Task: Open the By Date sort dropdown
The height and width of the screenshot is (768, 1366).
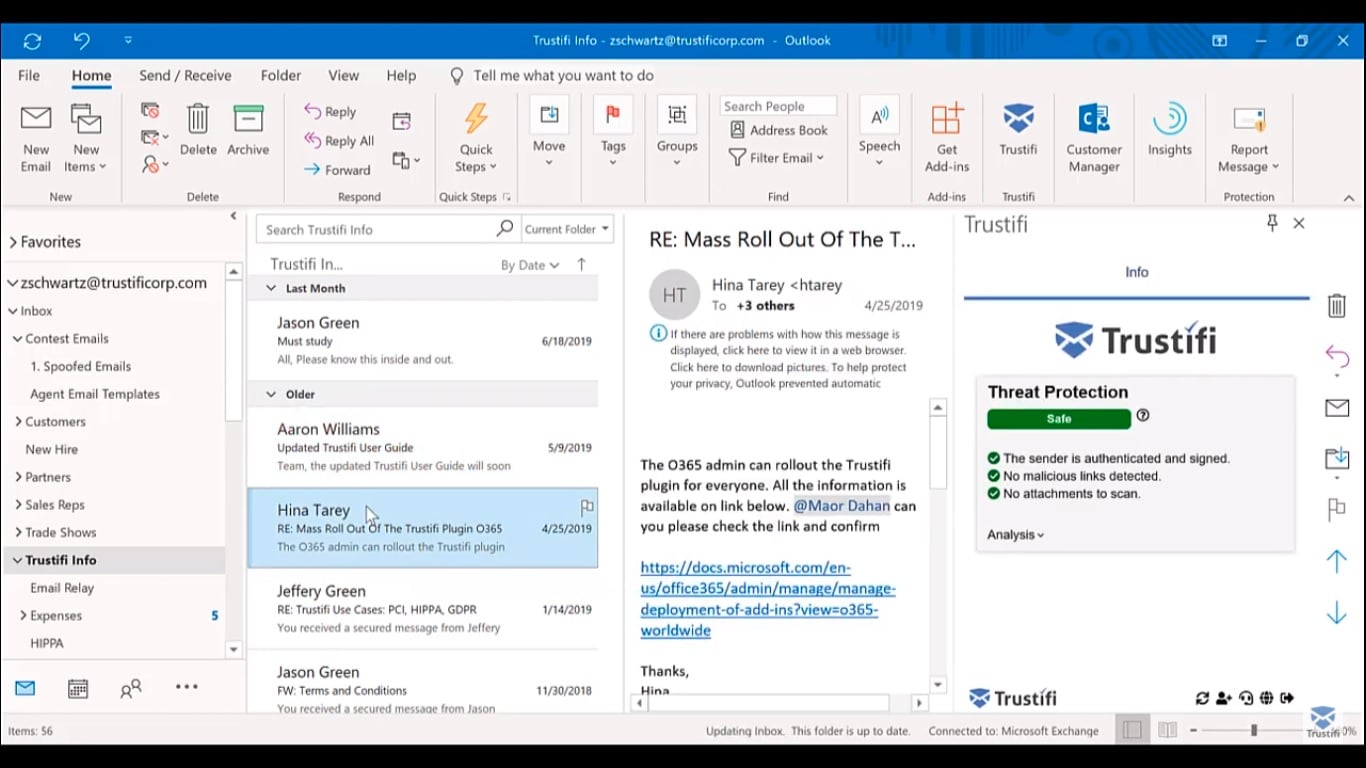Action: 530,265
